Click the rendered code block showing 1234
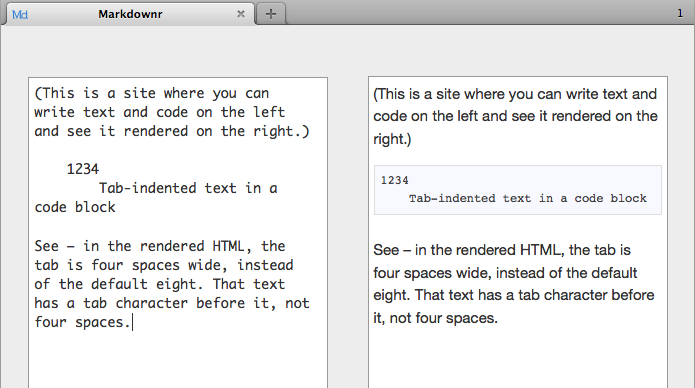This screenshot has width=695, height=388. [x=518, y=190]
